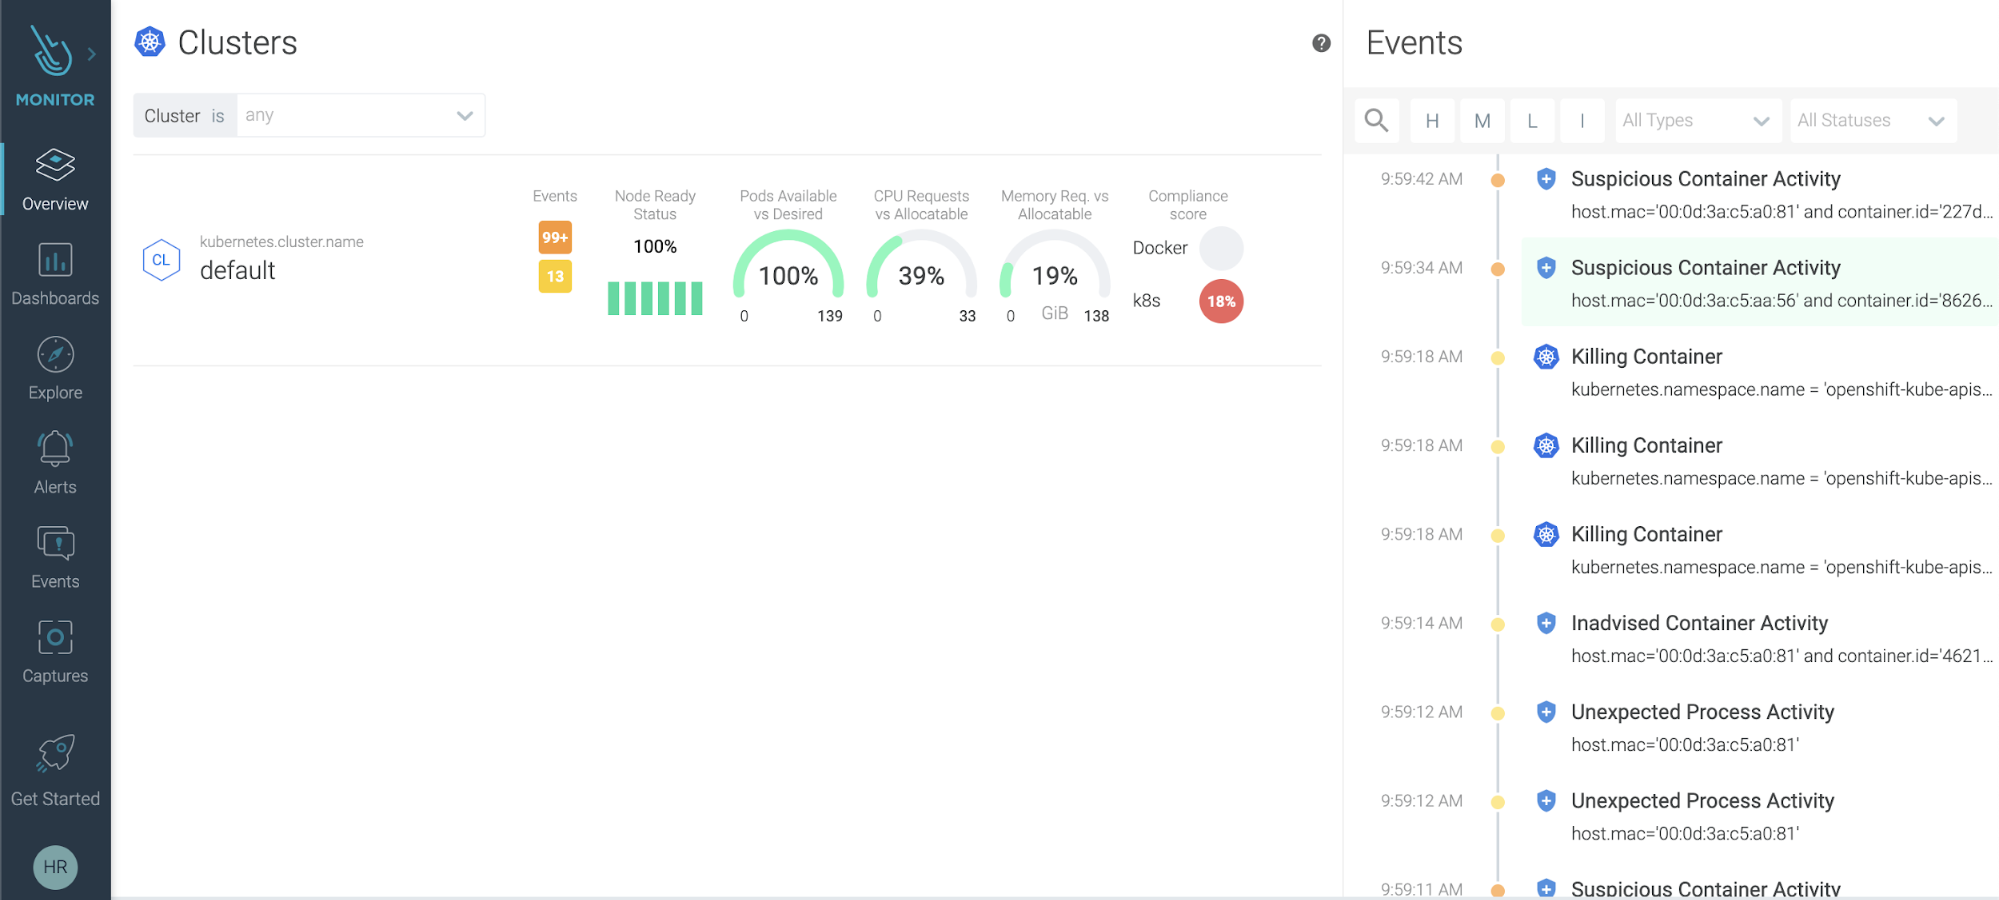This screenshot has height=900, width=1999.
Task: Click timeline dot at 9:59:34 AM
Action: coord(1497,269)
